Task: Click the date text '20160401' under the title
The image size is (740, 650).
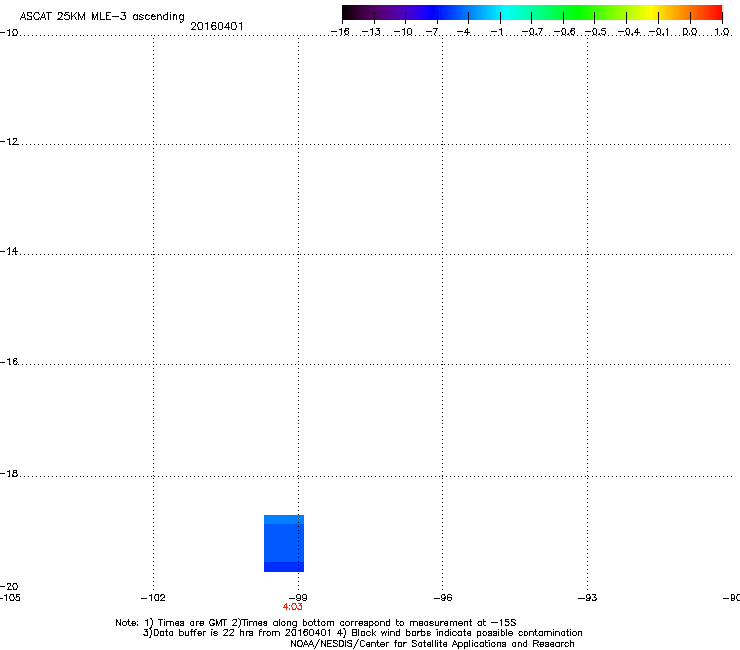Action: click(217, 26)
